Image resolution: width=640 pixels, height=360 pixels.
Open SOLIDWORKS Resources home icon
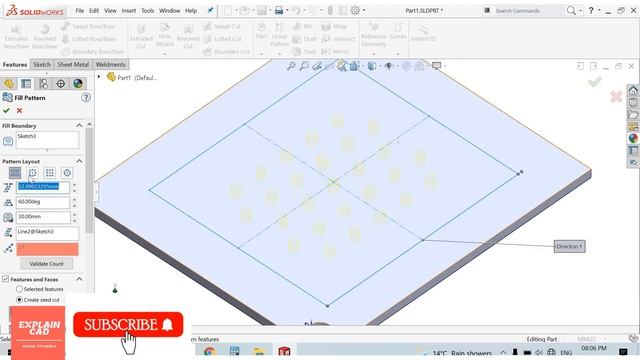pyautogui.click(x=633, y=91)
